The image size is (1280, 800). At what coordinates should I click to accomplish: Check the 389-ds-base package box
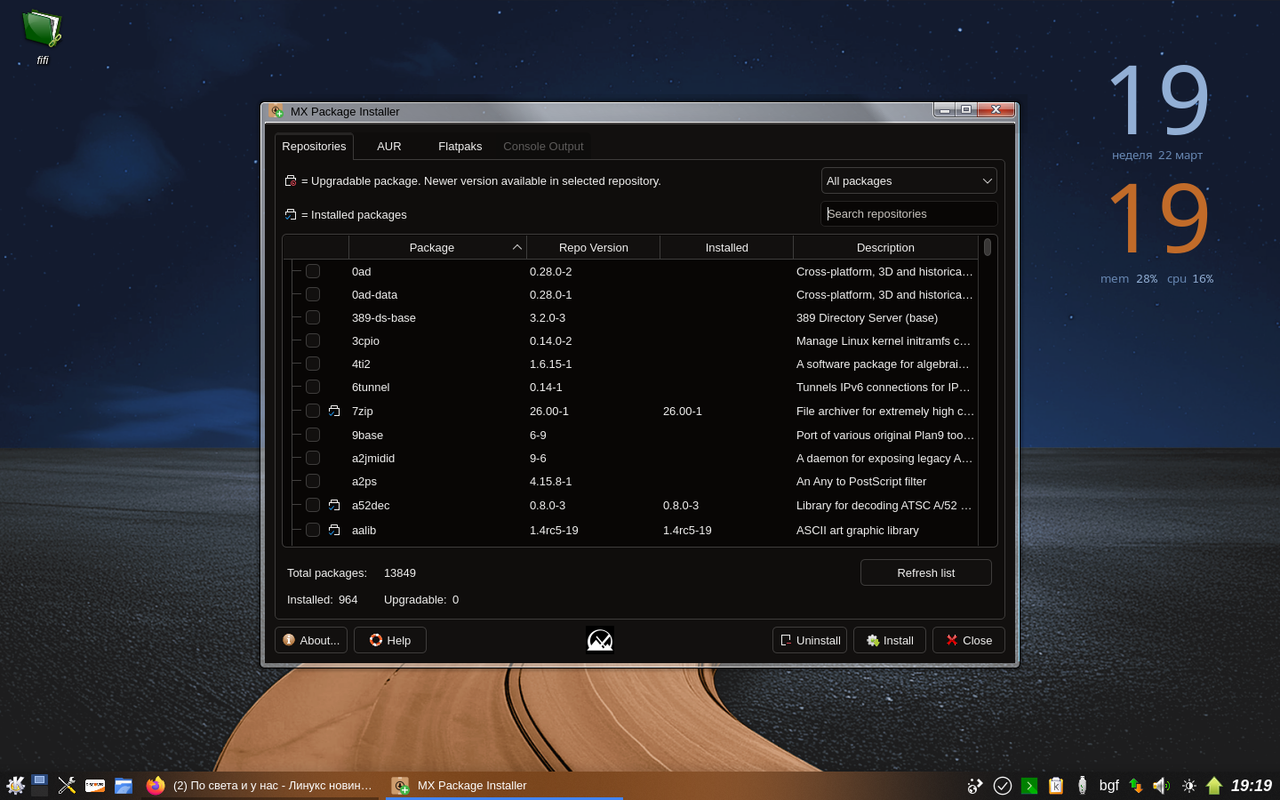click(x=313, y=317)
